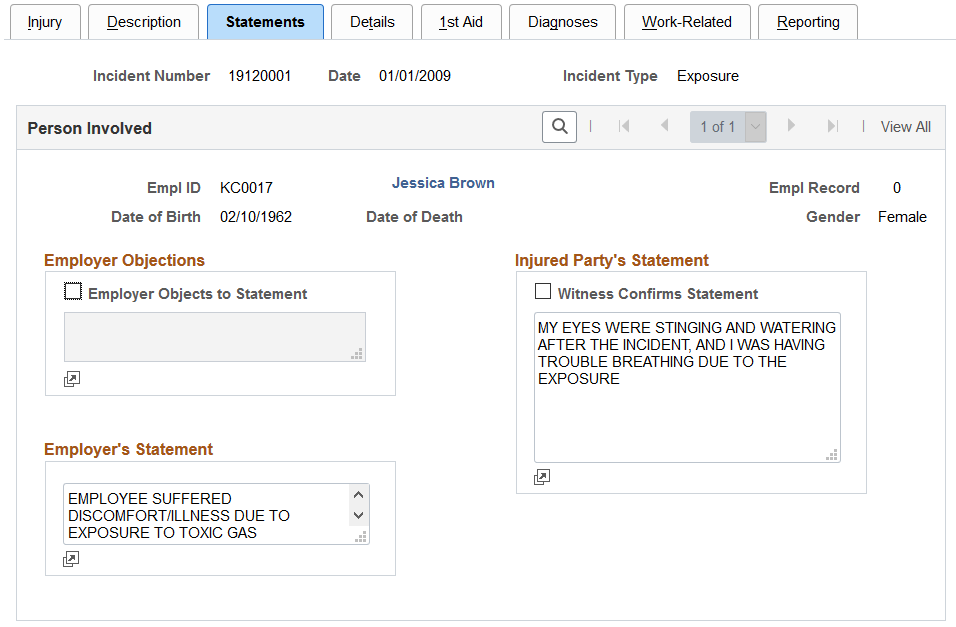Click the View All link
Screen dimensions: 956x627
[905, 127]
